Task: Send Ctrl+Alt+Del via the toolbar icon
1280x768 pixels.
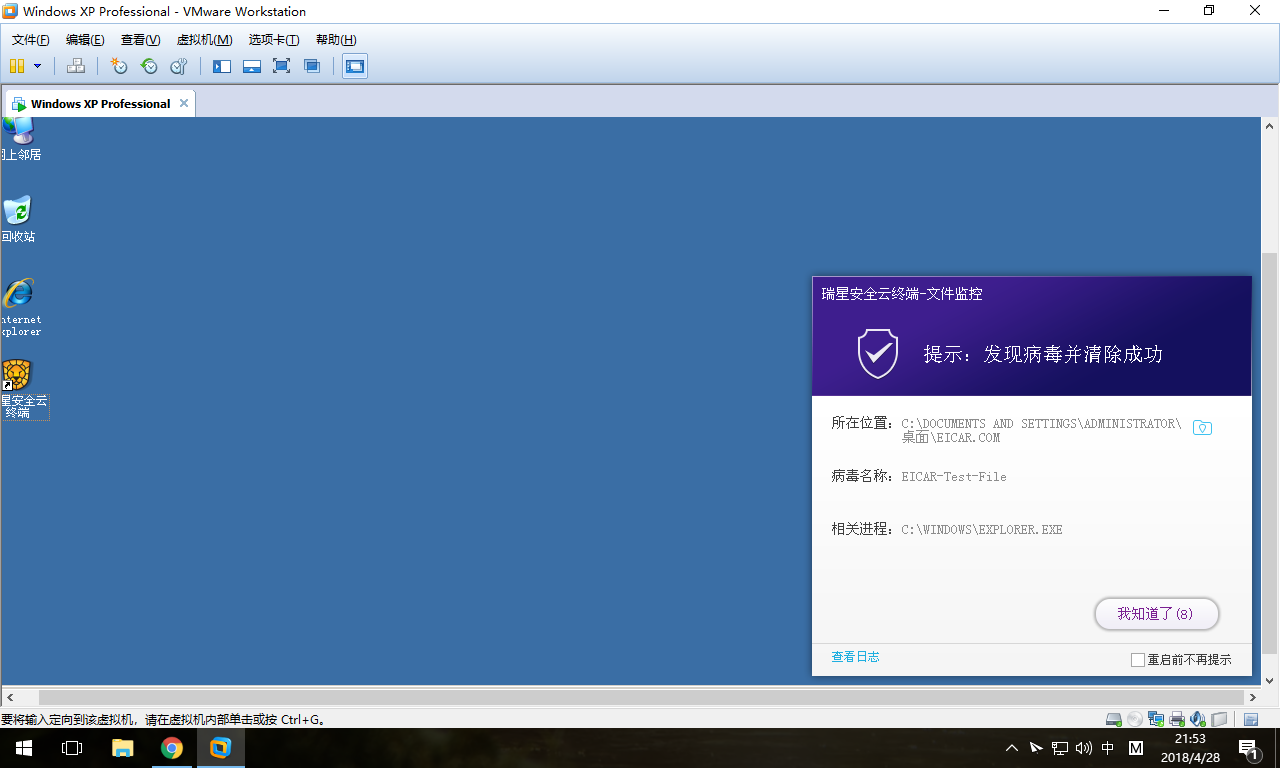Action: (x=76, y=66)
